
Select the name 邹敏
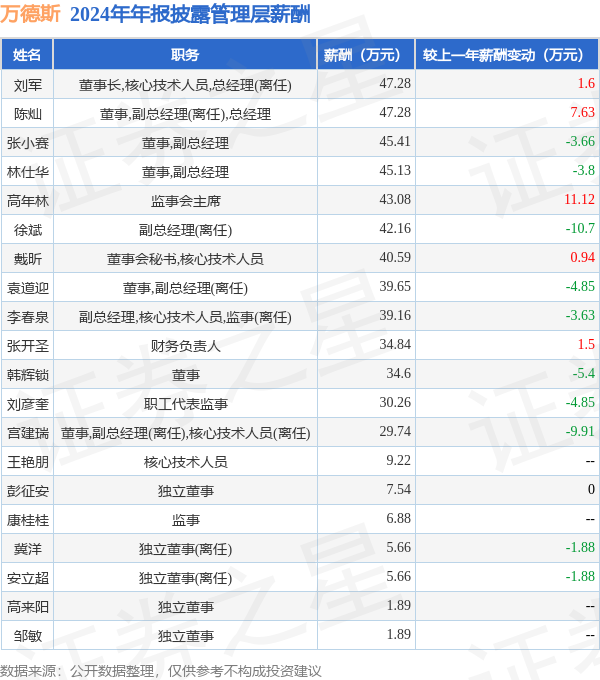click(28, 636)
